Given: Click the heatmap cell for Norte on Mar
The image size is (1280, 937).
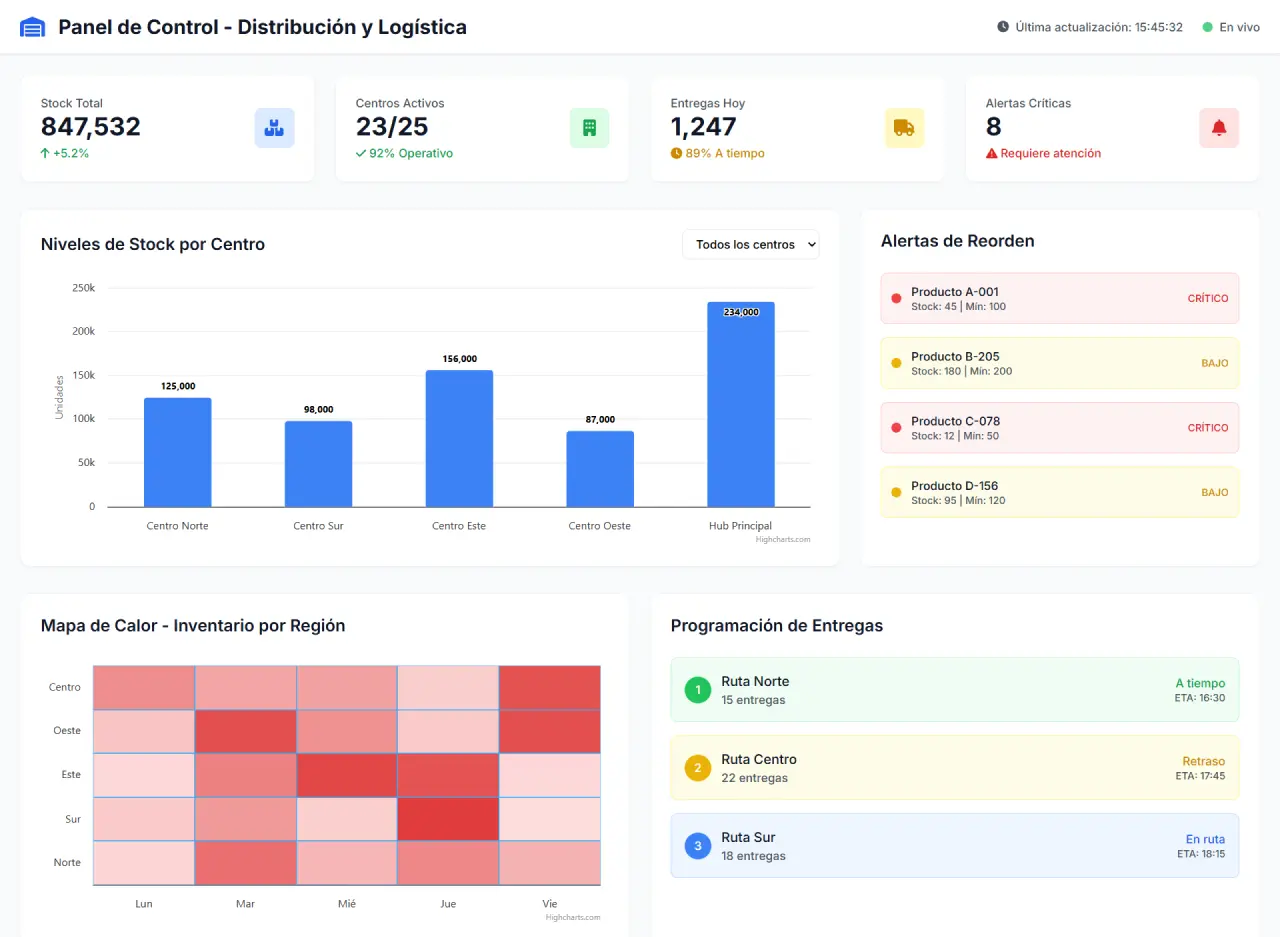Looking at the screenshot, I should tap(245, 863).
